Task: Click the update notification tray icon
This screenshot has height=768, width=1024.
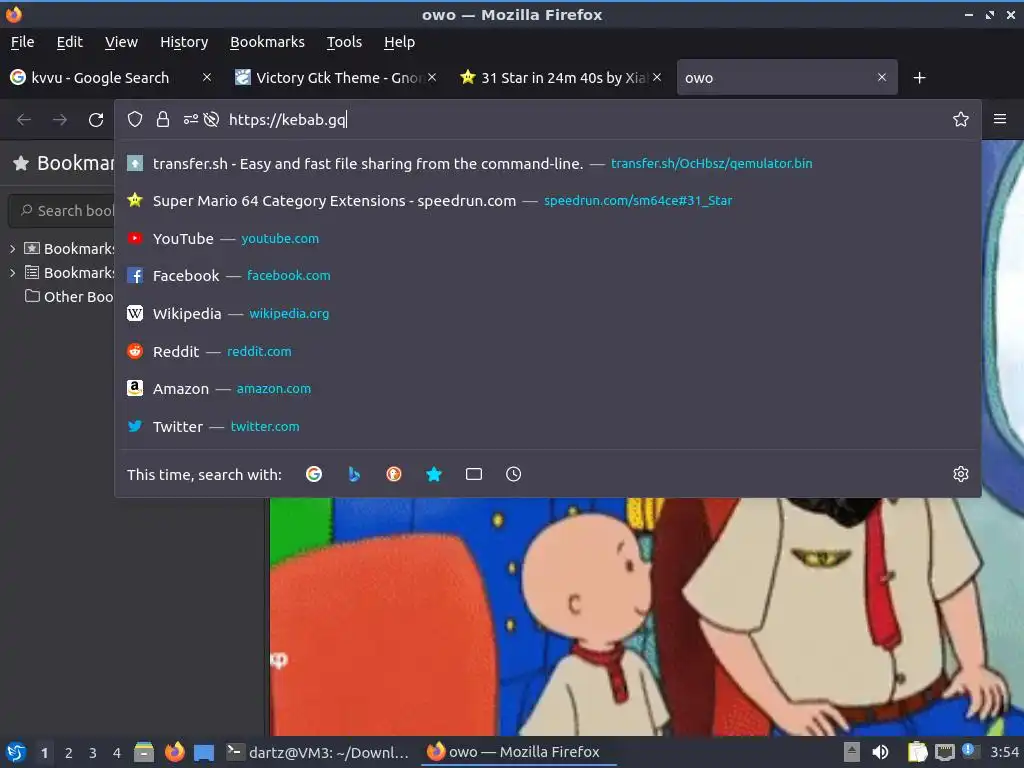Action: pyautogui.click(x=969, y=751)
